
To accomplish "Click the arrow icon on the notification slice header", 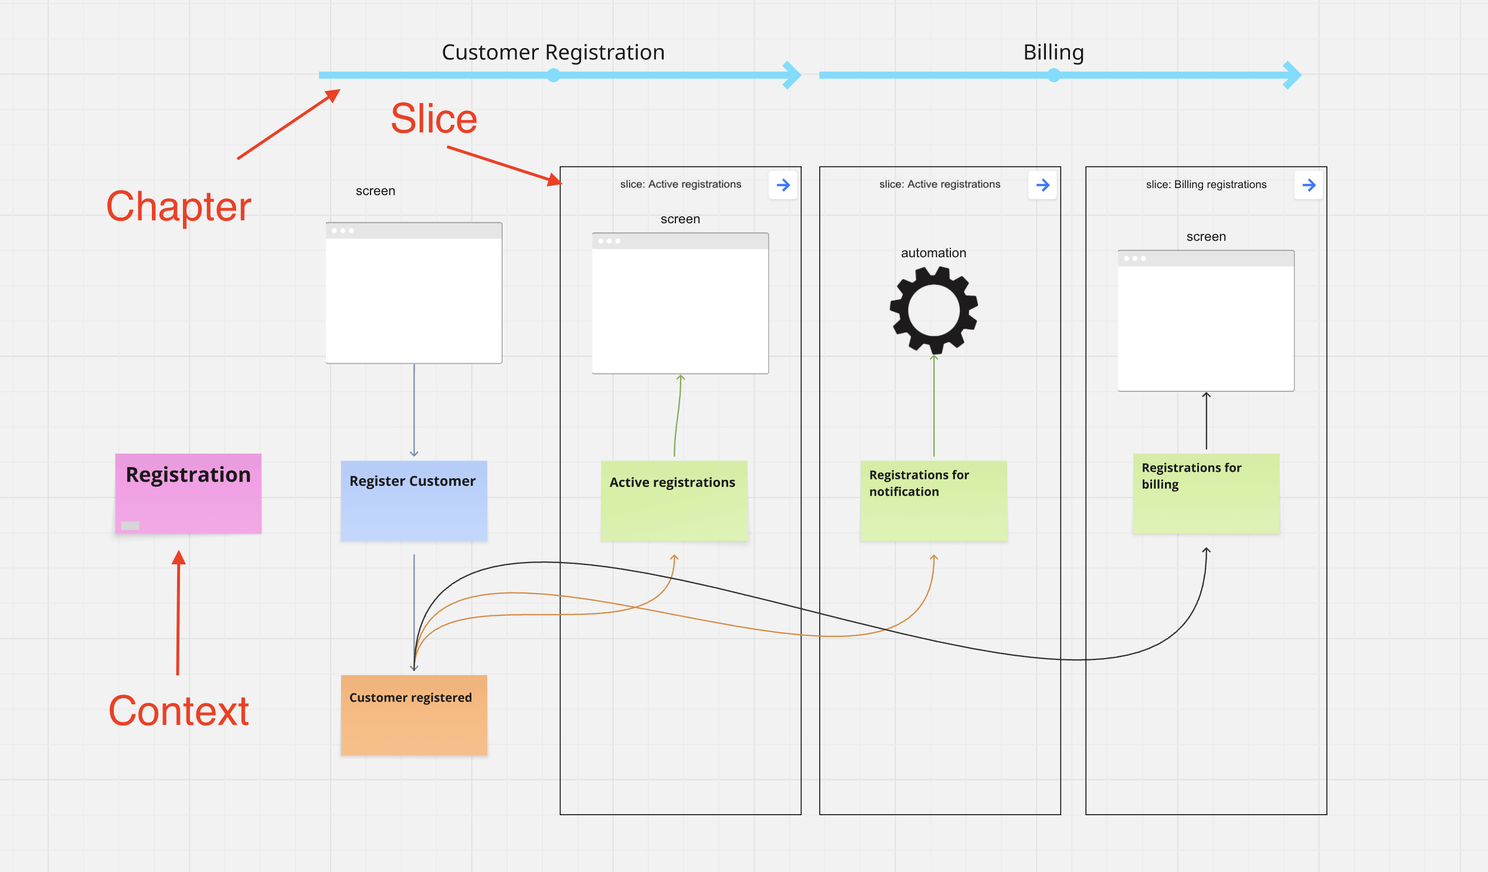I will [1042, 185].
